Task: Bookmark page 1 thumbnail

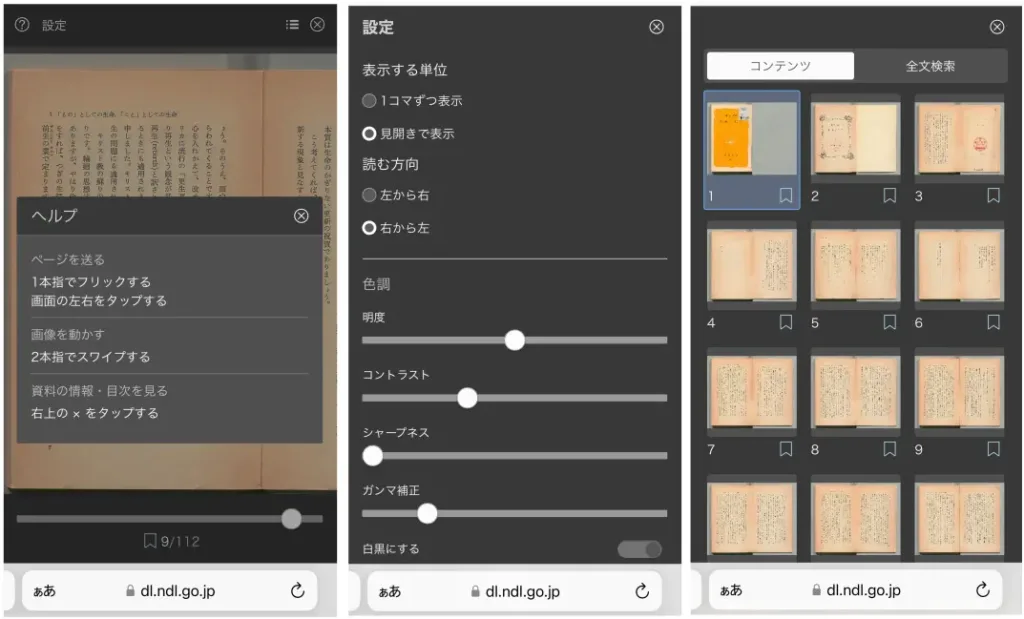Action: (786, 196)
